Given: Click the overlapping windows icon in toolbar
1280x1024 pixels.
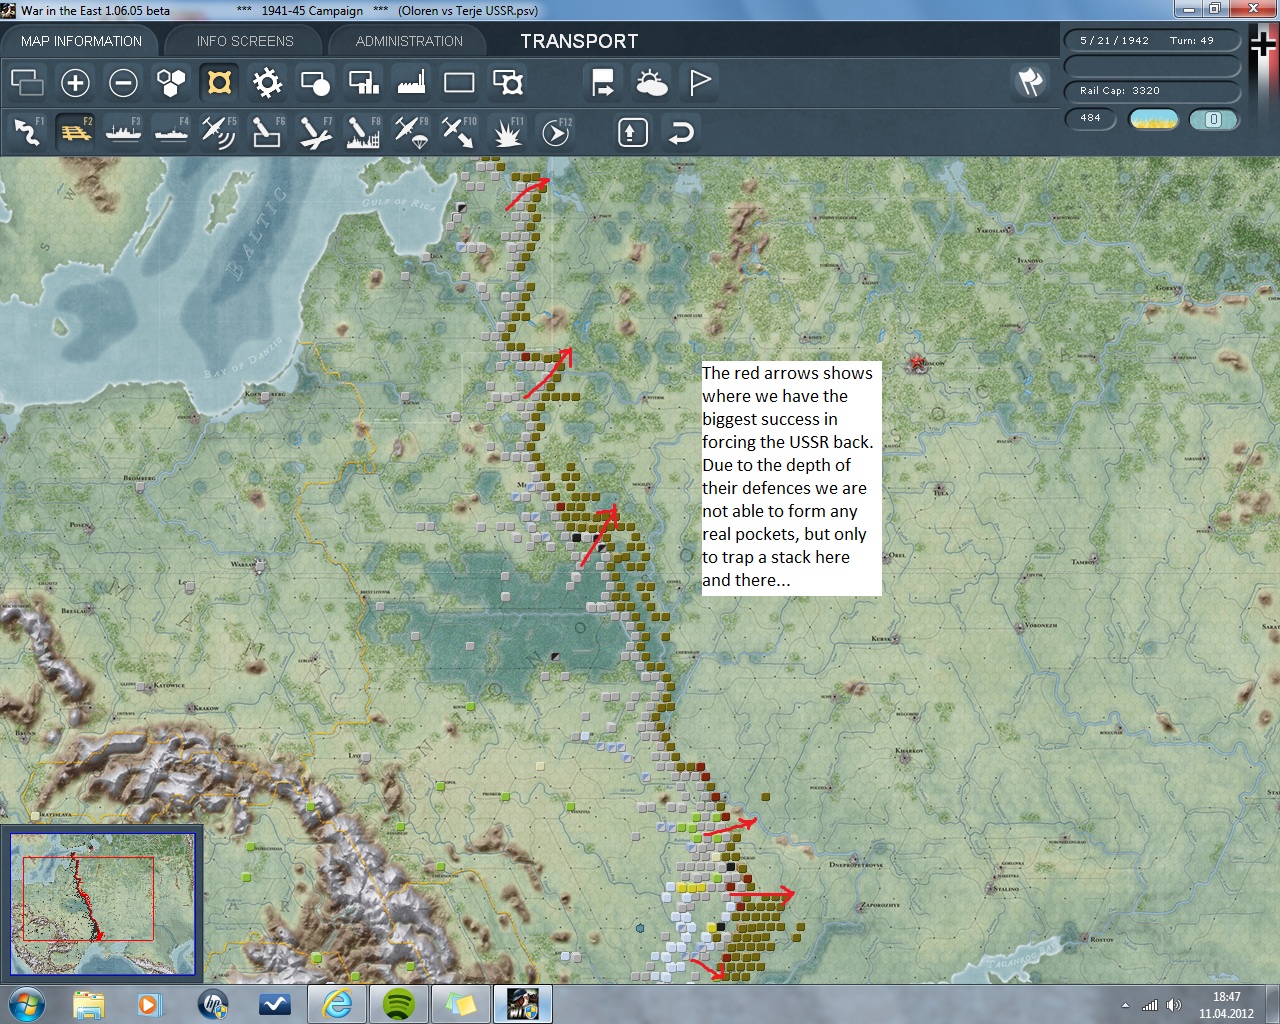Looking at the screenshot, I should point(27,82).
